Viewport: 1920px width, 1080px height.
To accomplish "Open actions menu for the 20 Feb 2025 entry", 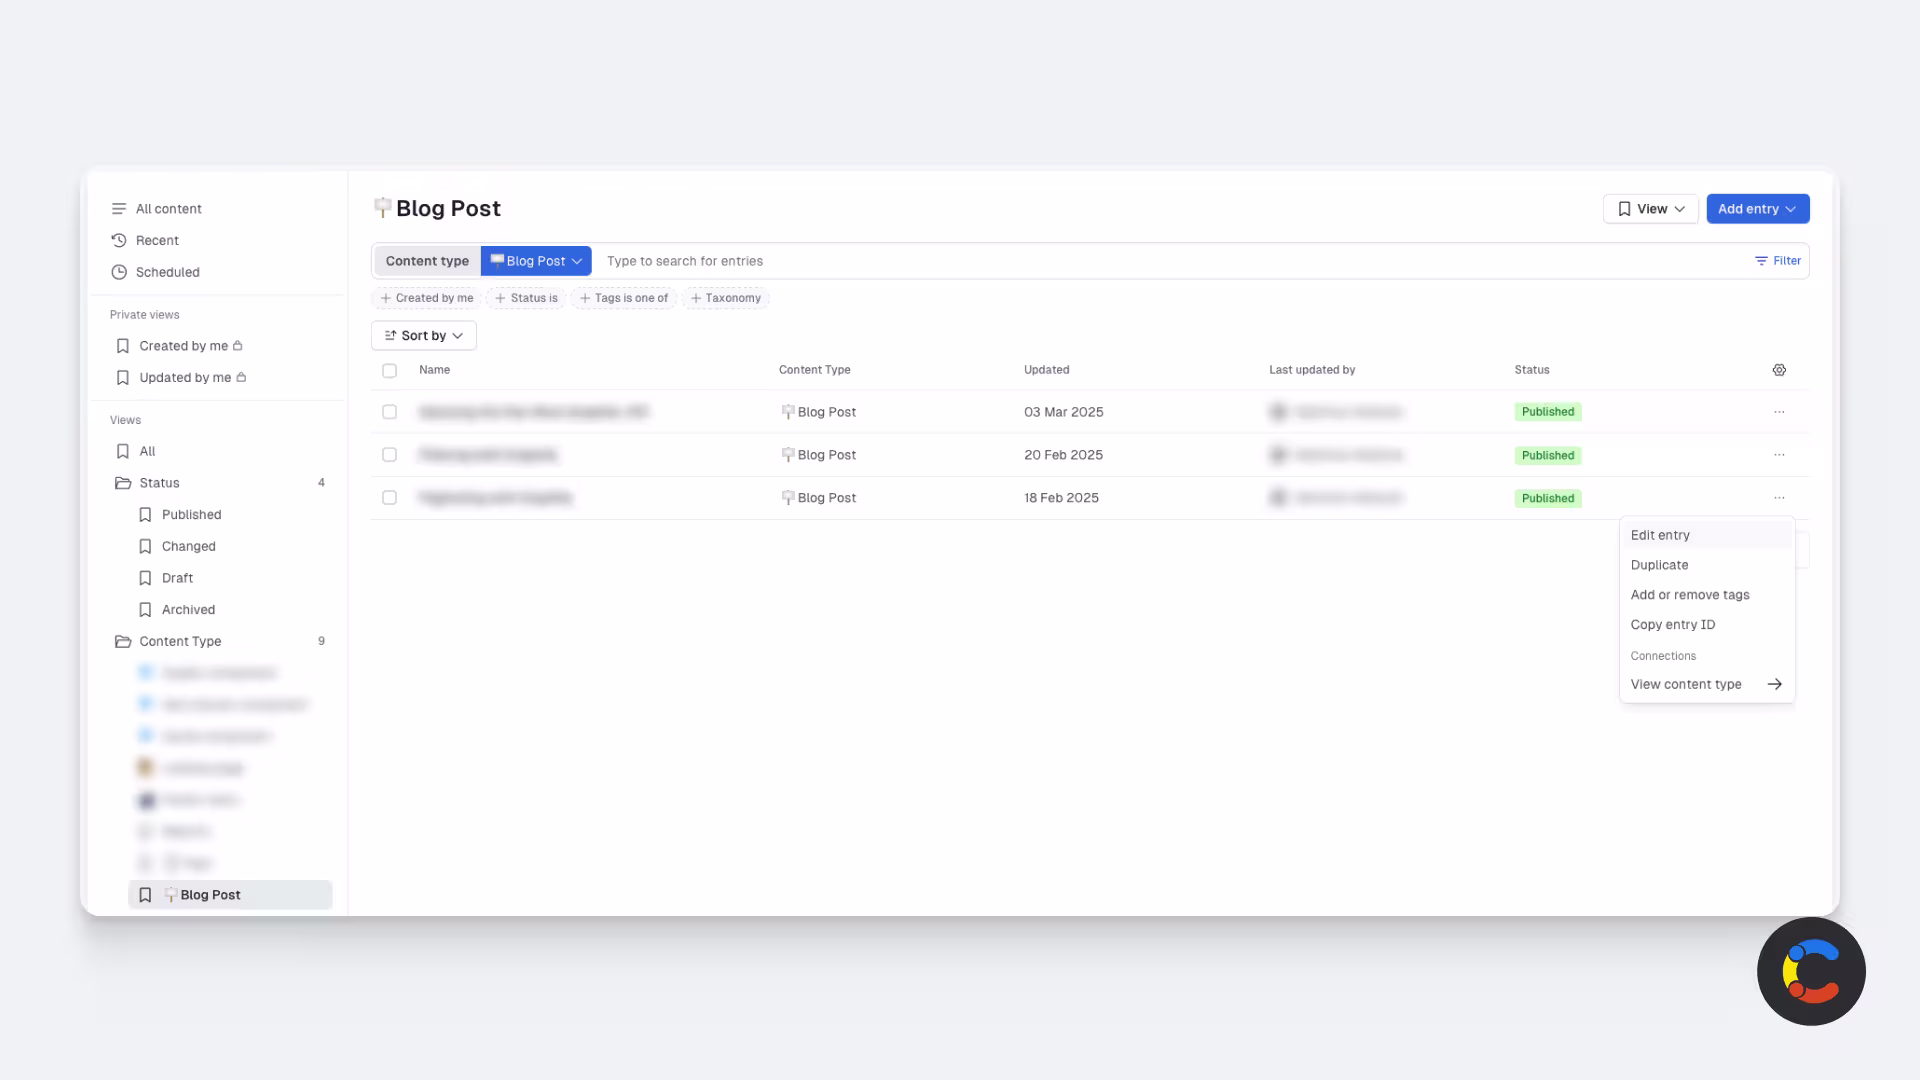I will click(1779, 455).
